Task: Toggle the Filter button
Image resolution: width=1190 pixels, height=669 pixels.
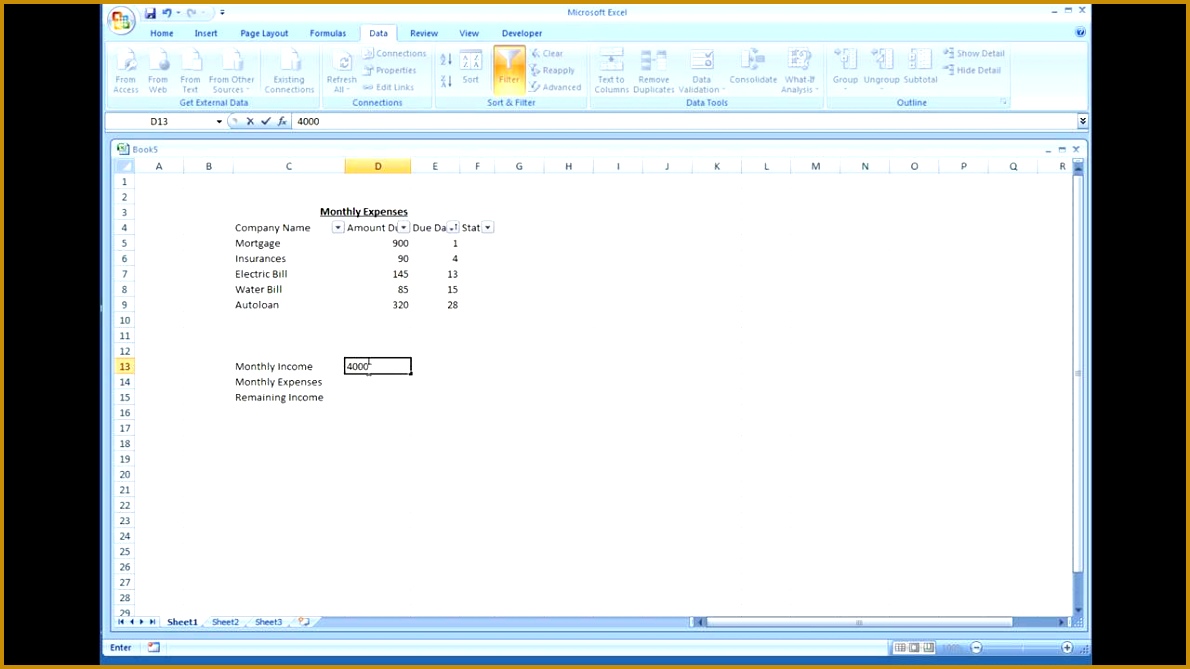Action: [x=508, y=69]
